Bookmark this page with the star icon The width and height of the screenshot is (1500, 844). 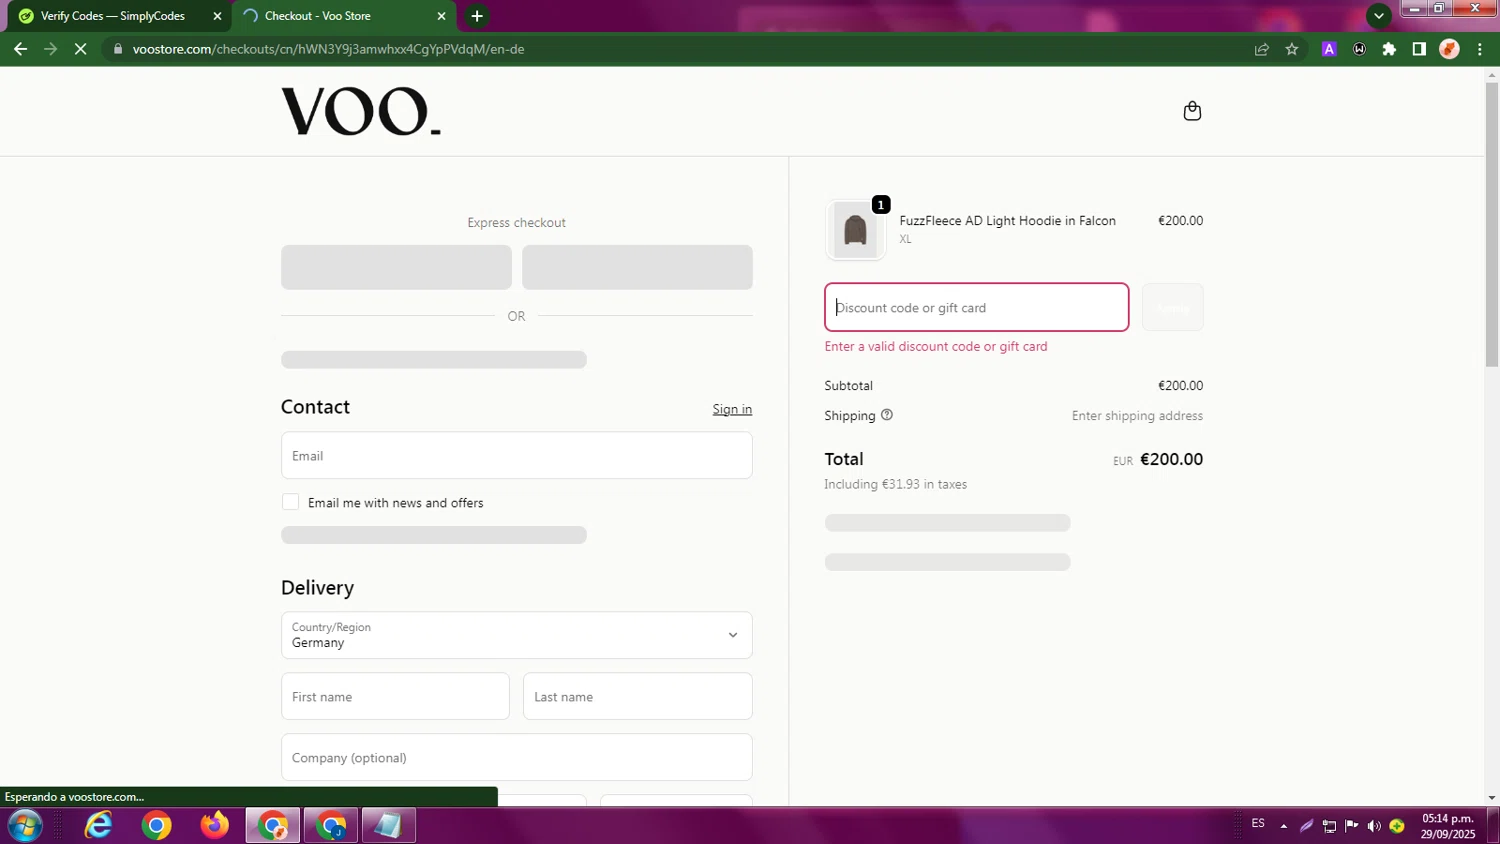(x=1292, y=49)
